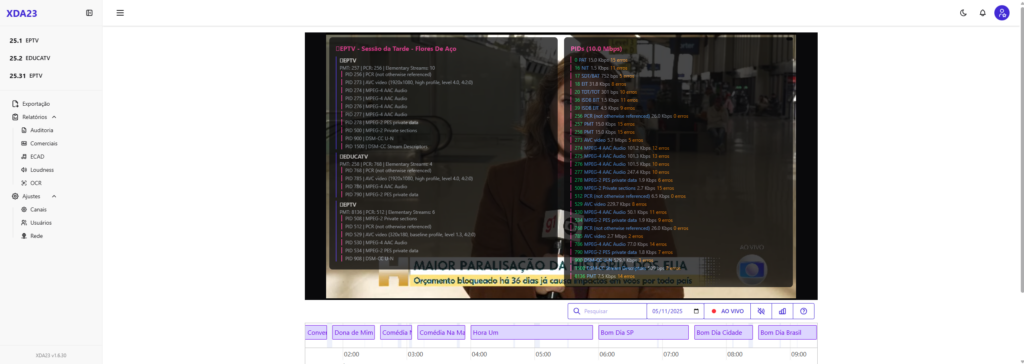Switch to live with AO VIVO button
Image resolution: width=1024 pixels, height=364 pixels.
[728, 311]
